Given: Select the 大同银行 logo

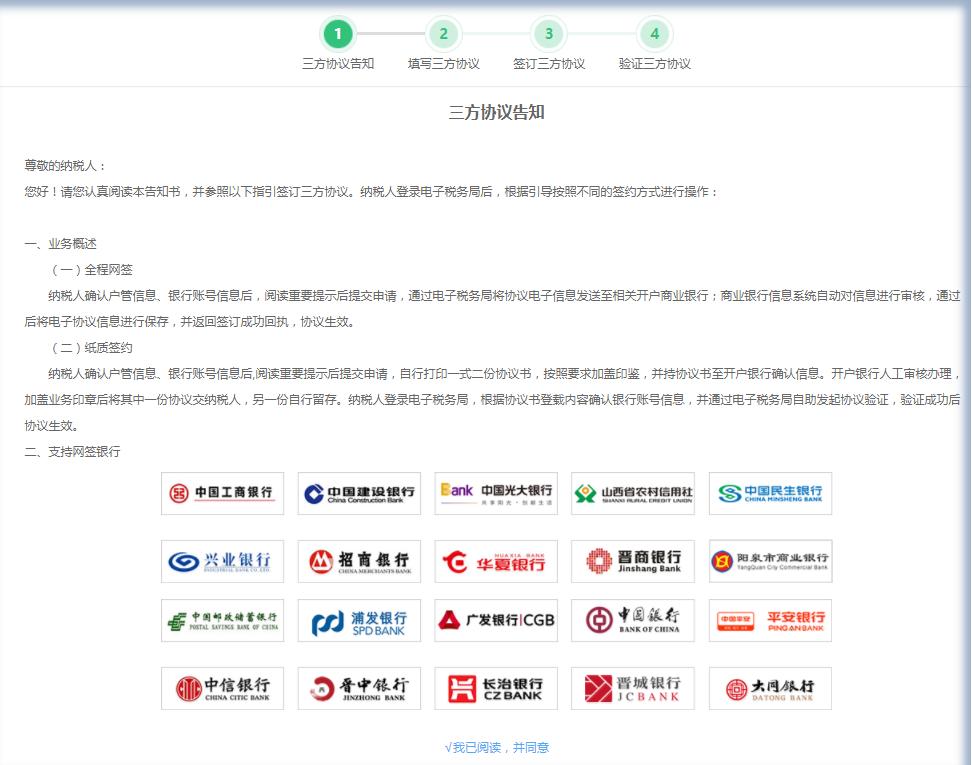Looking at the screenshot, I should (769, 688).
